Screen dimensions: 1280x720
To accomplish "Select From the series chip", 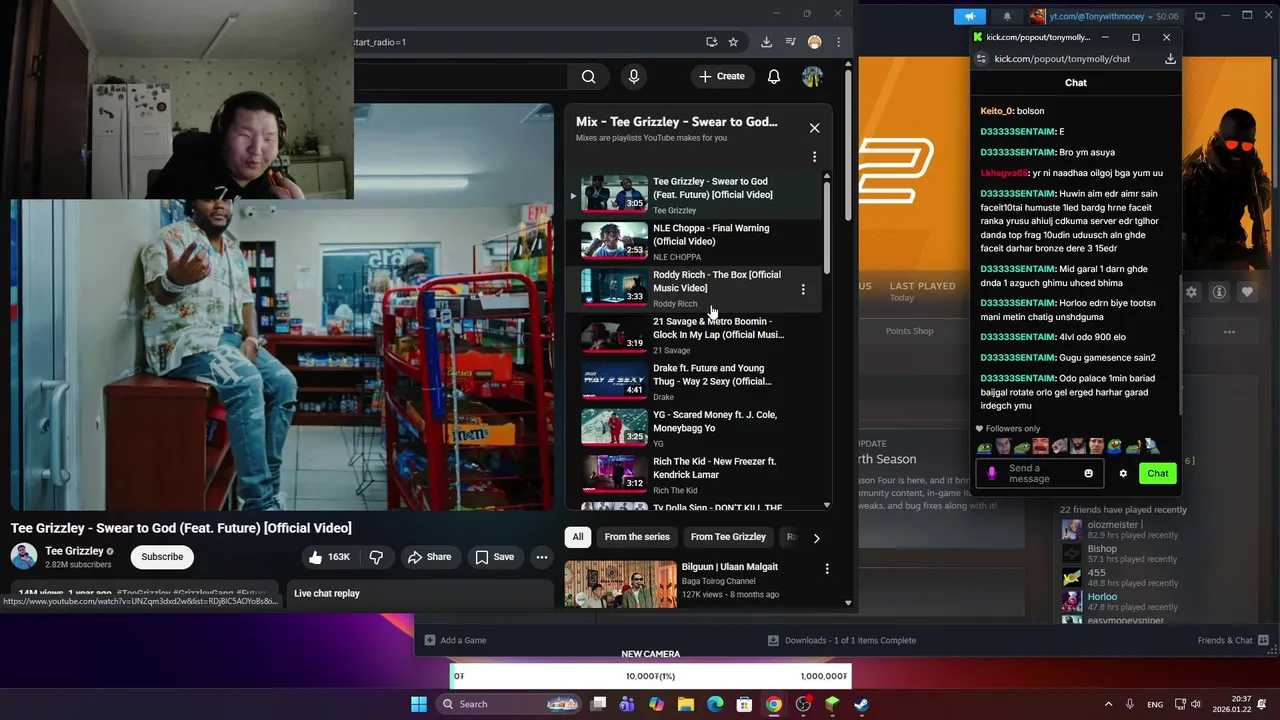I will [x=637, y=537].
